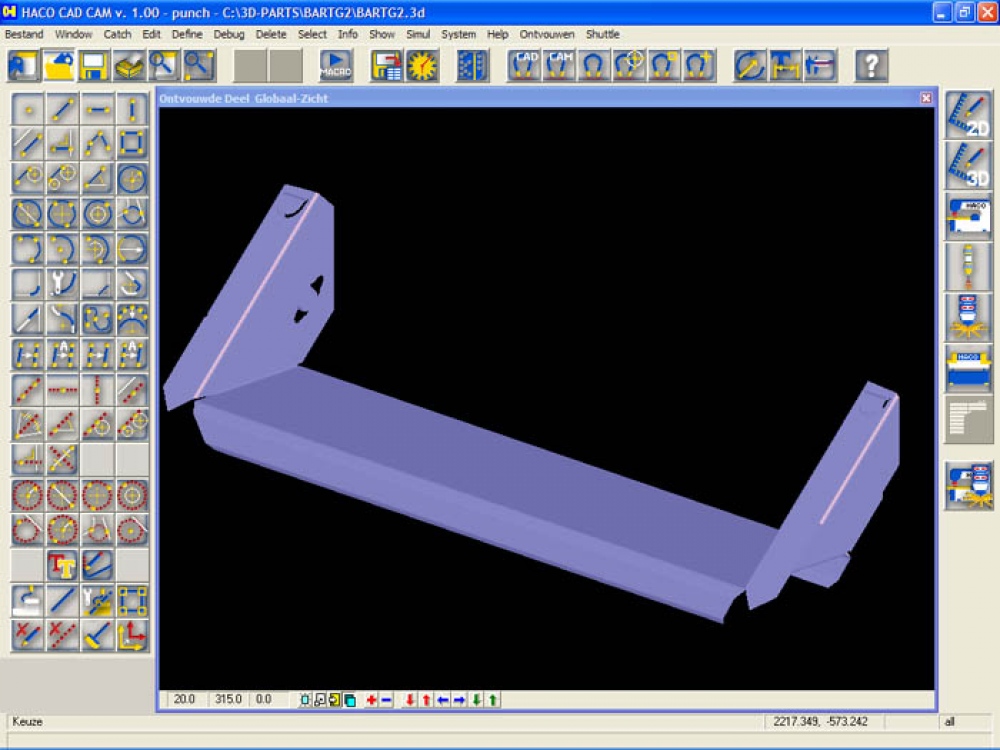The width and height of the screenshot is (1000, 750).
Task: Open the Ontvouwen menu
Action: 547,34
